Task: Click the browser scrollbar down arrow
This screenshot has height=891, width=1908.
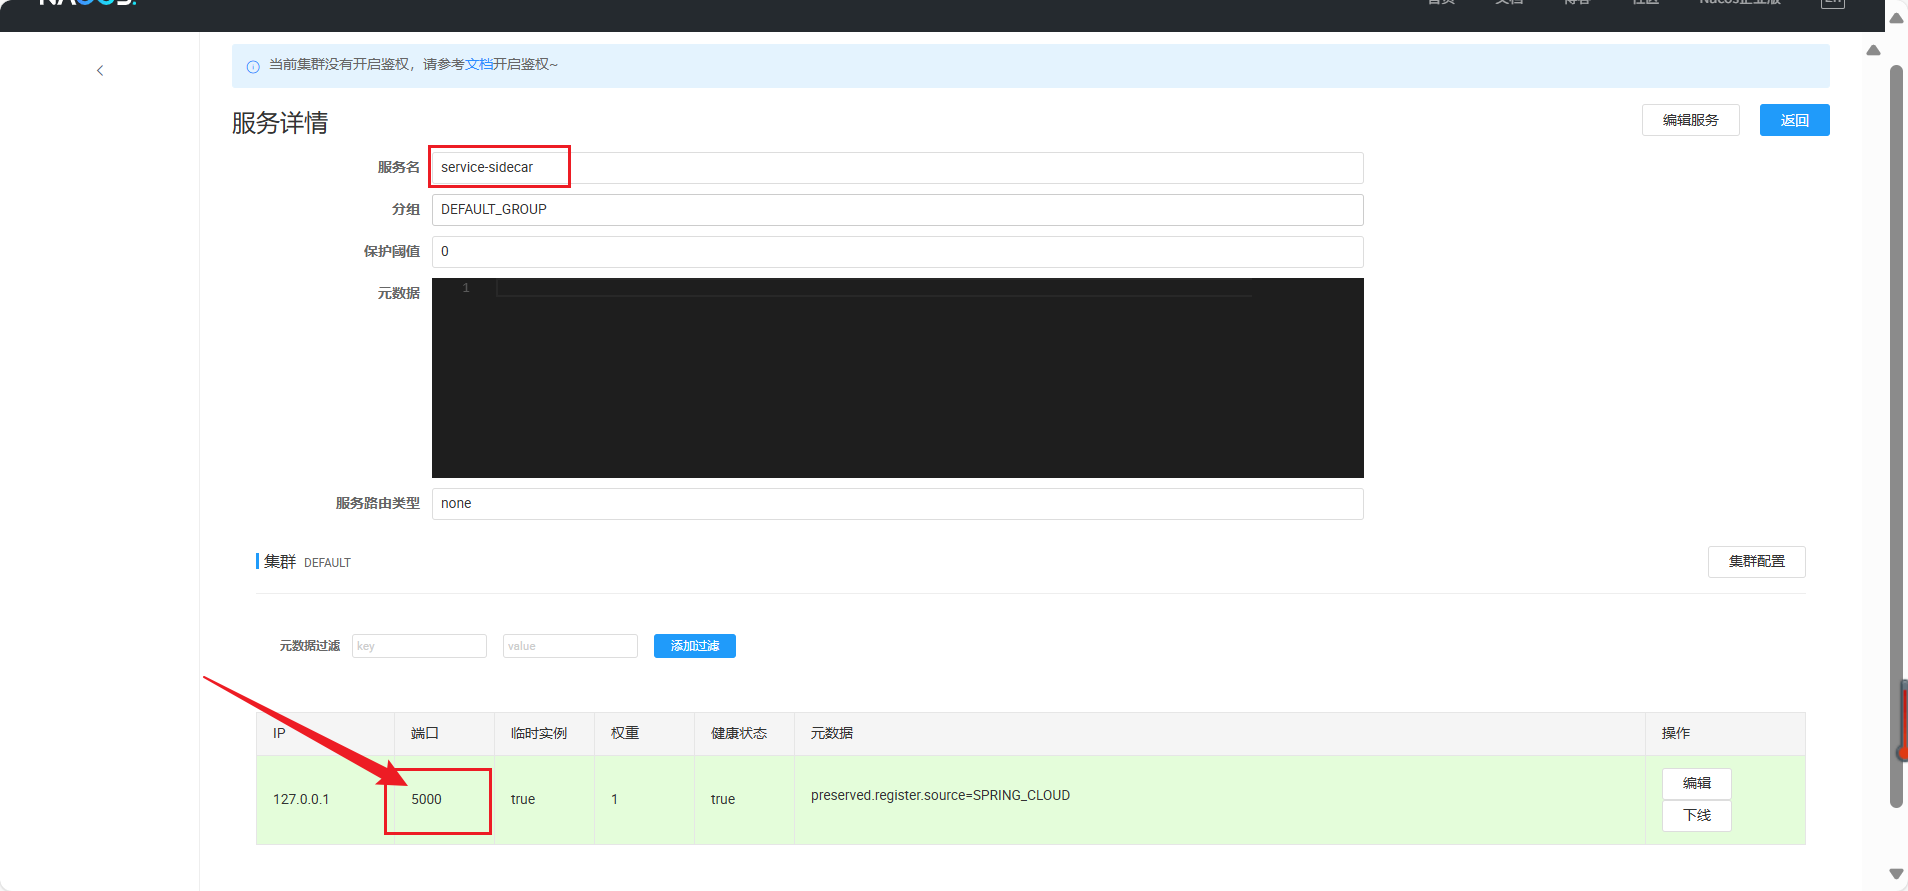Action: (x=1896, y=874)
